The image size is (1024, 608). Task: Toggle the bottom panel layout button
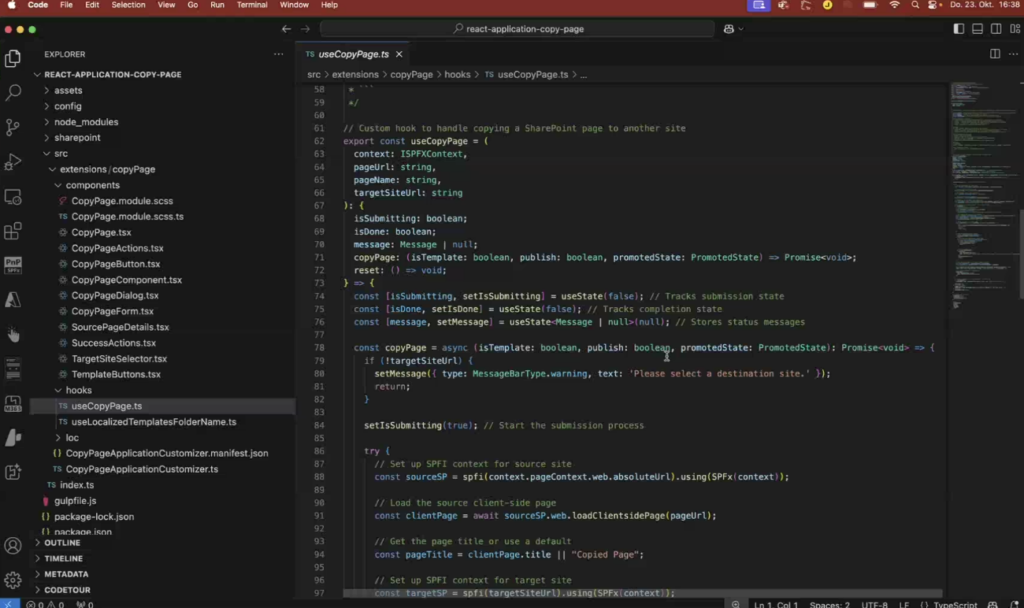[976, 29]
